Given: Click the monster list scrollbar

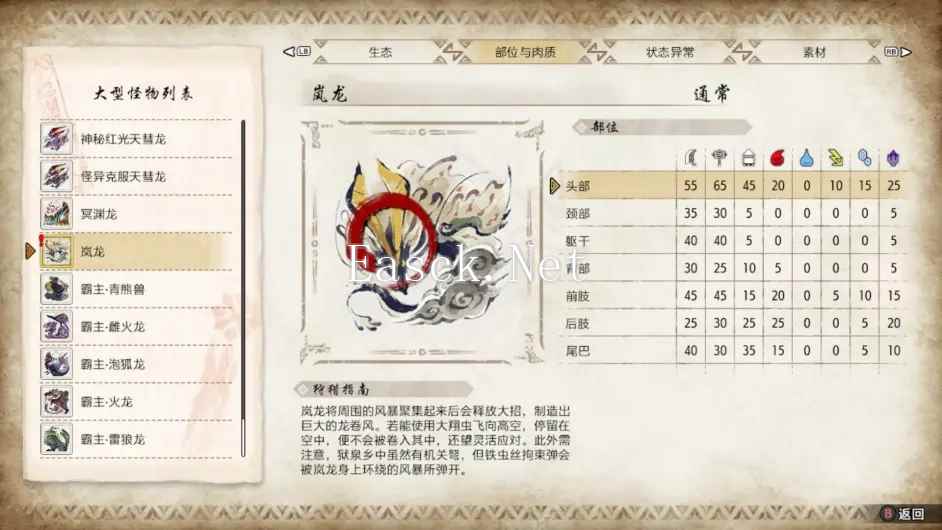Looking at the screenshot, I should tap(243, 288).
